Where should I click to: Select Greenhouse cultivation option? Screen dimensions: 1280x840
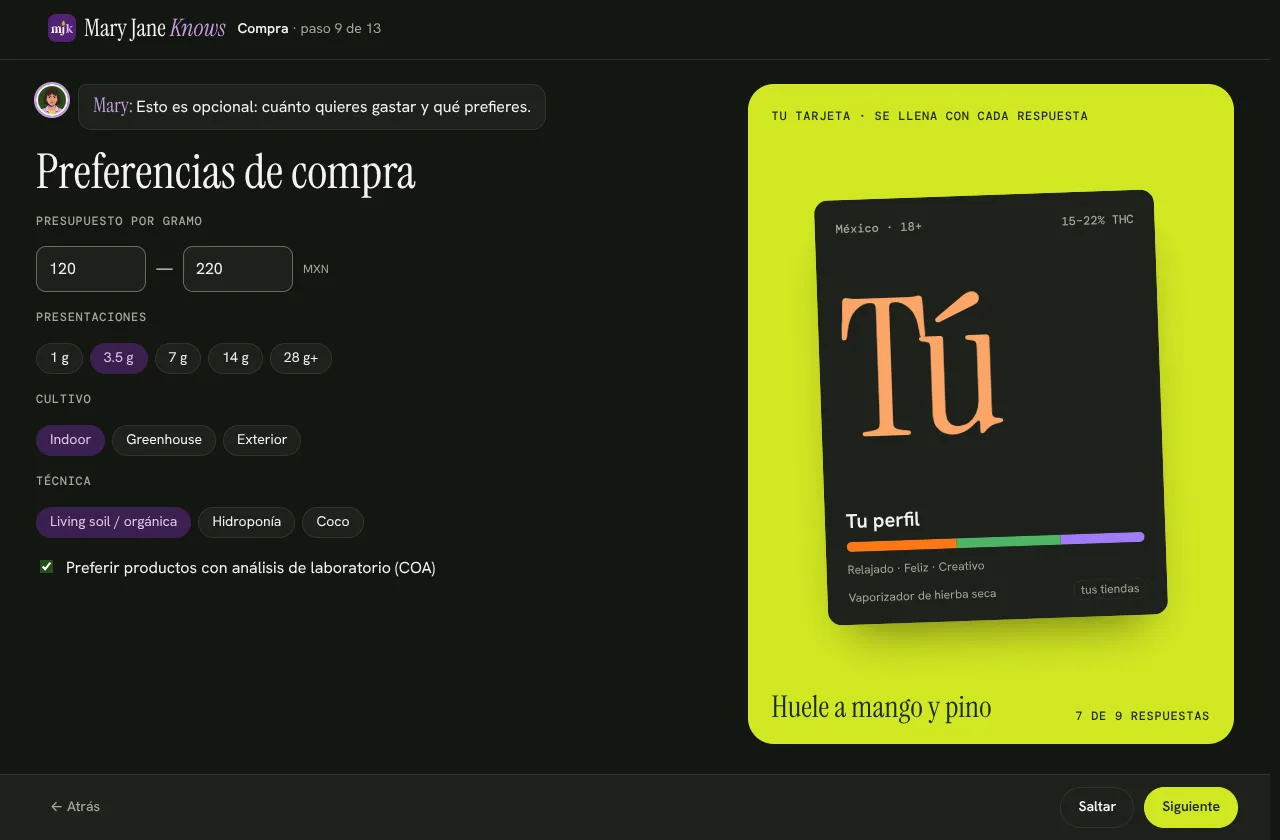click(164, 440)
